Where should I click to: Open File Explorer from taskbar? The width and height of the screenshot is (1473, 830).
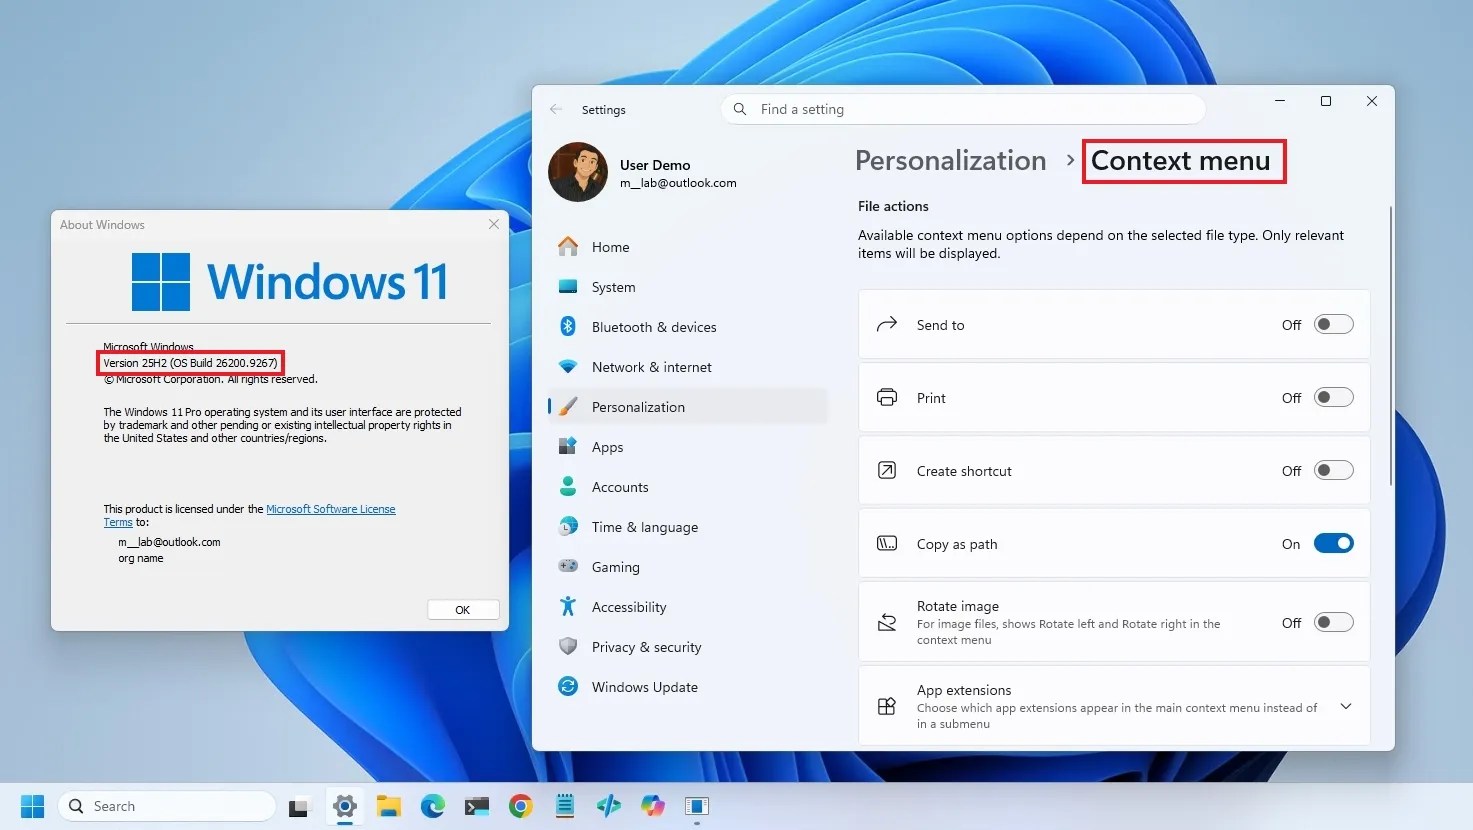[x=389, y=806]
